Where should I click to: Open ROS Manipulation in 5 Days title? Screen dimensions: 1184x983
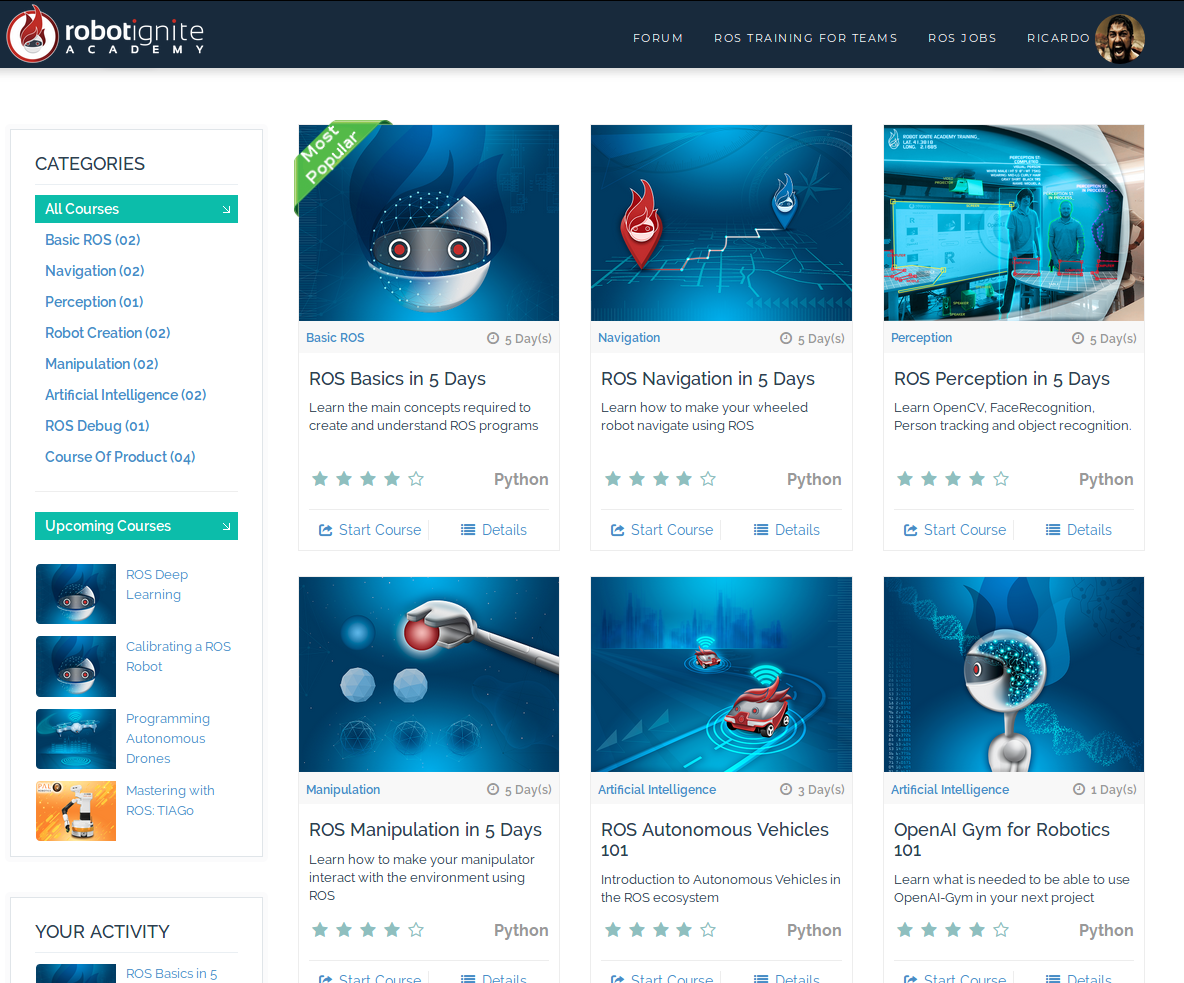click(x=425, y=830)
